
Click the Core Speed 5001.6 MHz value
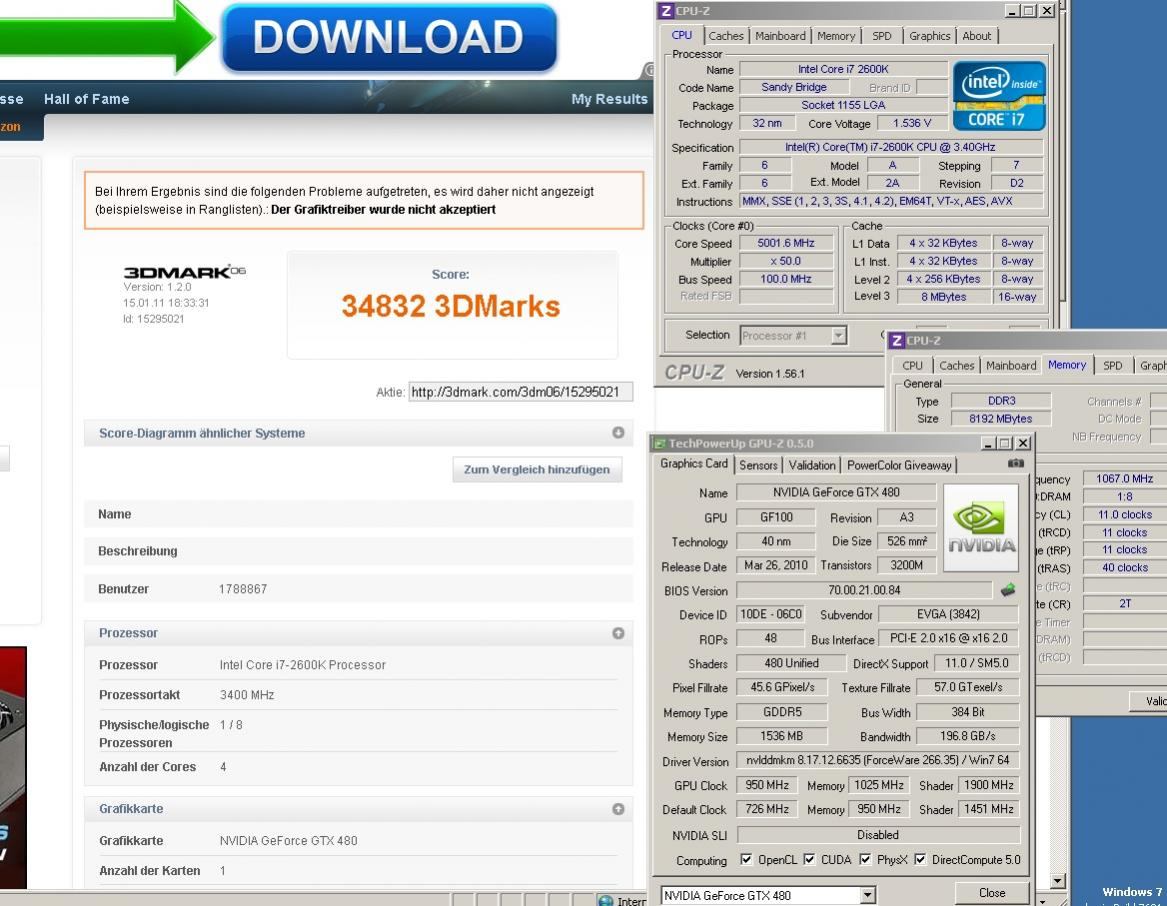(x=786, y=243)
